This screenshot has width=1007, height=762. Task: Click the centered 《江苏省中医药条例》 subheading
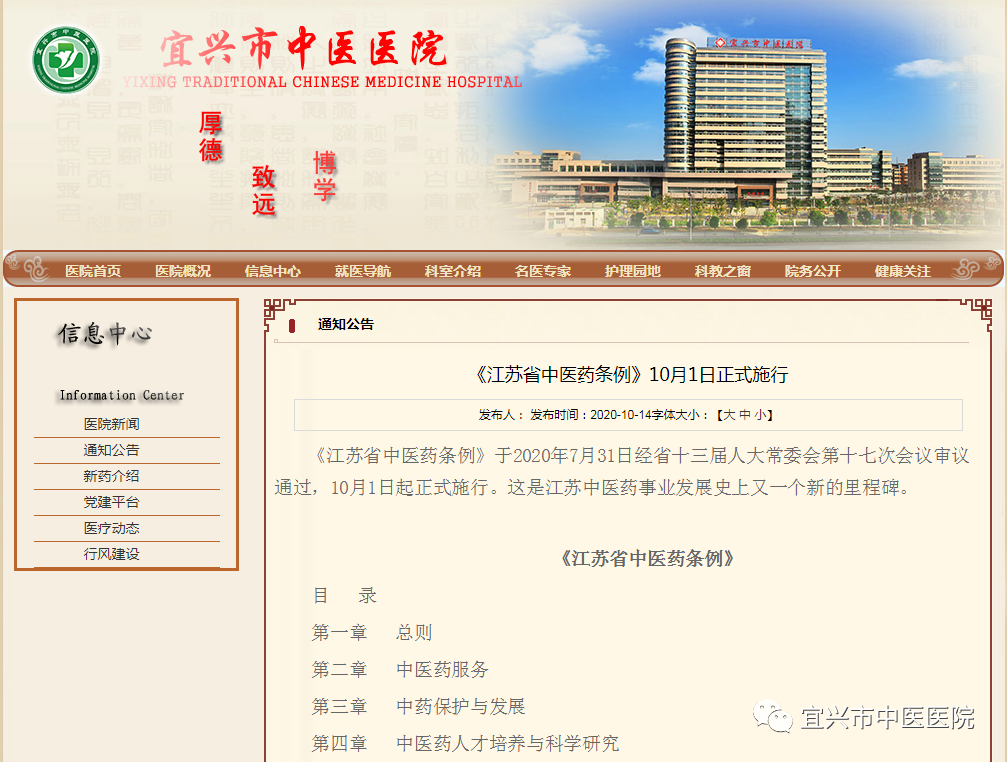coord(647,559)
